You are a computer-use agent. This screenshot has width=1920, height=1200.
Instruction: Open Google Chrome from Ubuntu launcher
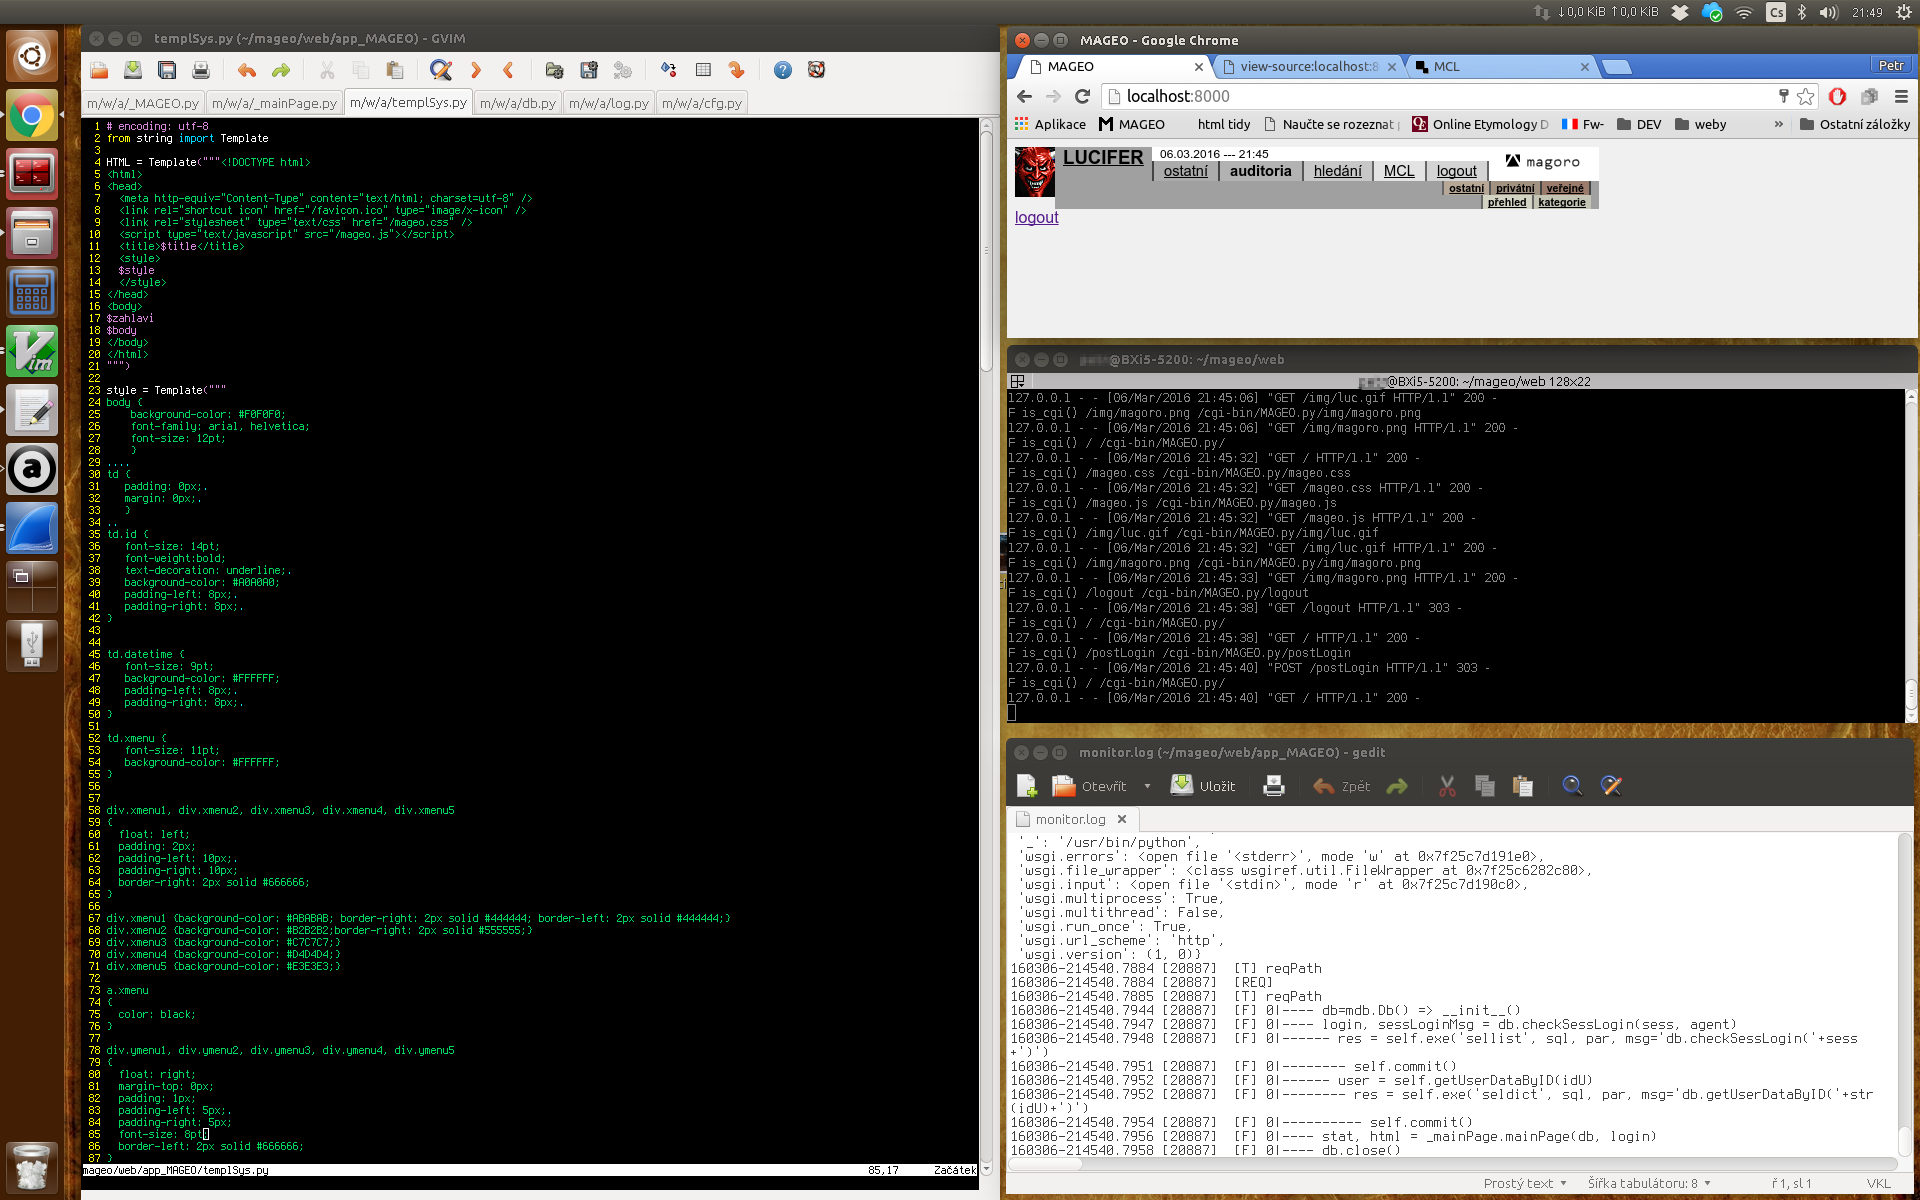[x=32, y=116]
